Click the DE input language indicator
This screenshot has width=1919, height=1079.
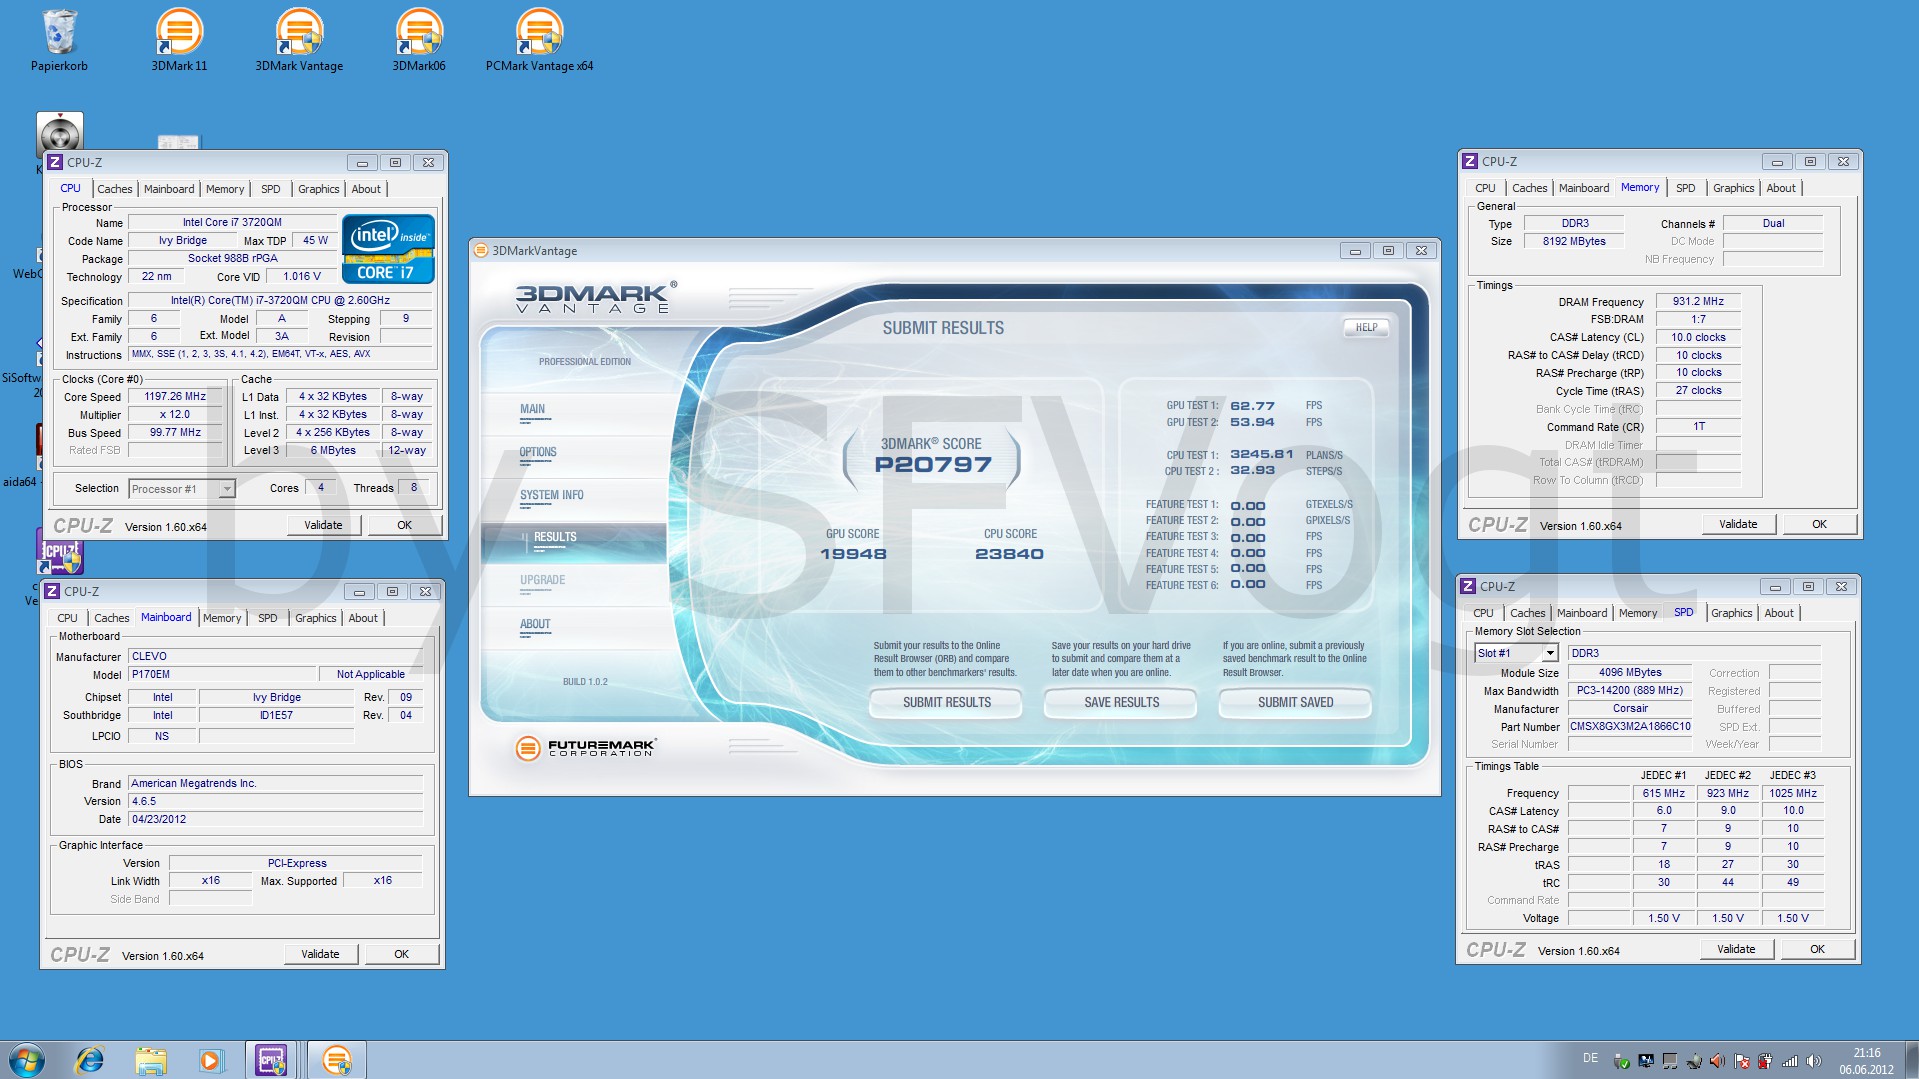point(1591,1058)
